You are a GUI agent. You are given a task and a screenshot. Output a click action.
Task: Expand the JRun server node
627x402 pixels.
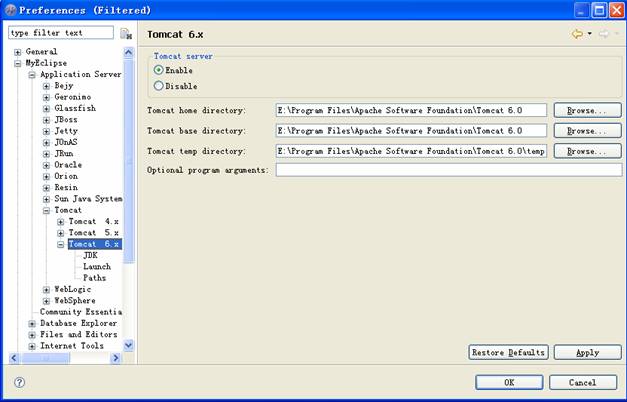tap(46, 154)
